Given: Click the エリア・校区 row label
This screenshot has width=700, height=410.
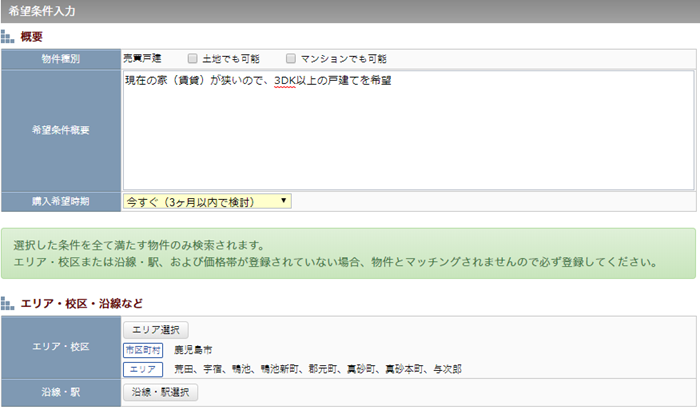Looking at the screenshot, I should coord(61,347).
